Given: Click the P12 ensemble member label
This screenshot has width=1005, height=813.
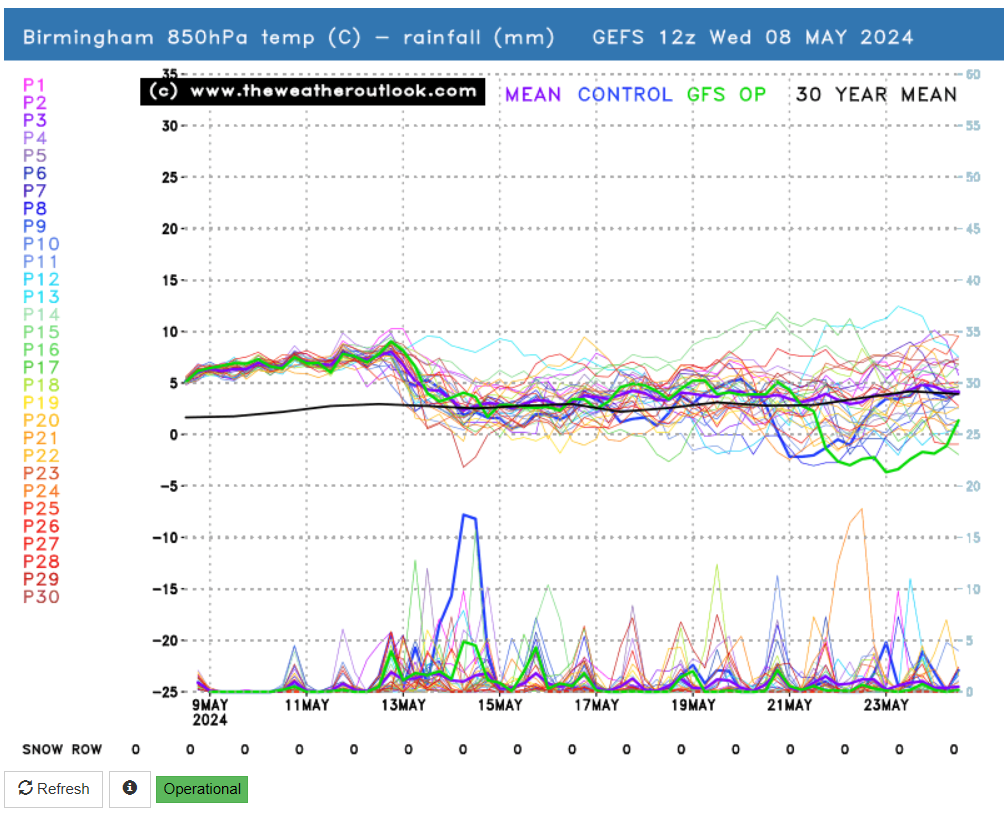Looking at the screenshot, I should [x=41, y=279].
